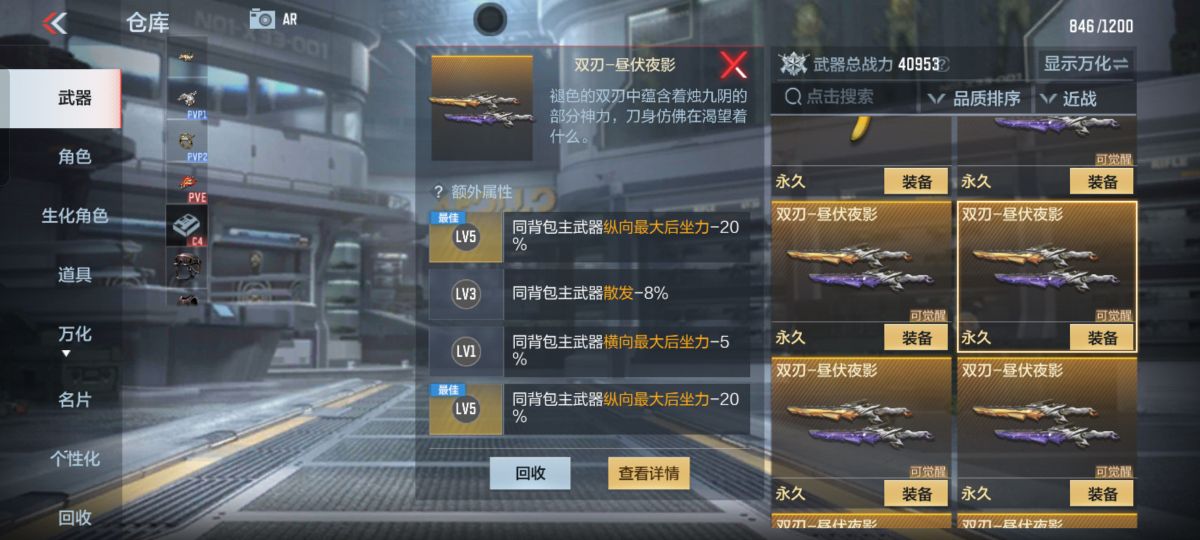Select the LV3 散发-8% attribute
The width and height of the screenshot is (1200, 540).
click(589, 293)
